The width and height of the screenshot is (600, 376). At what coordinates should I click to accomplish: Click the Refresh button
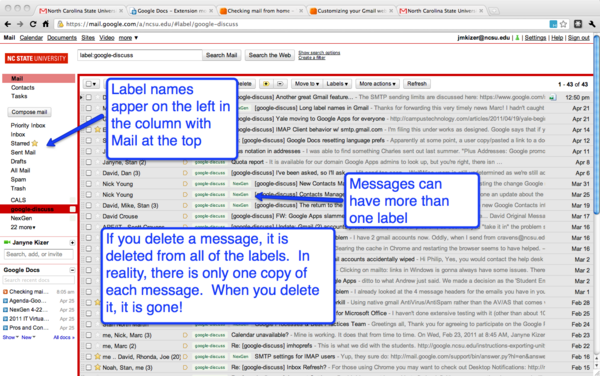coord(417,84)
